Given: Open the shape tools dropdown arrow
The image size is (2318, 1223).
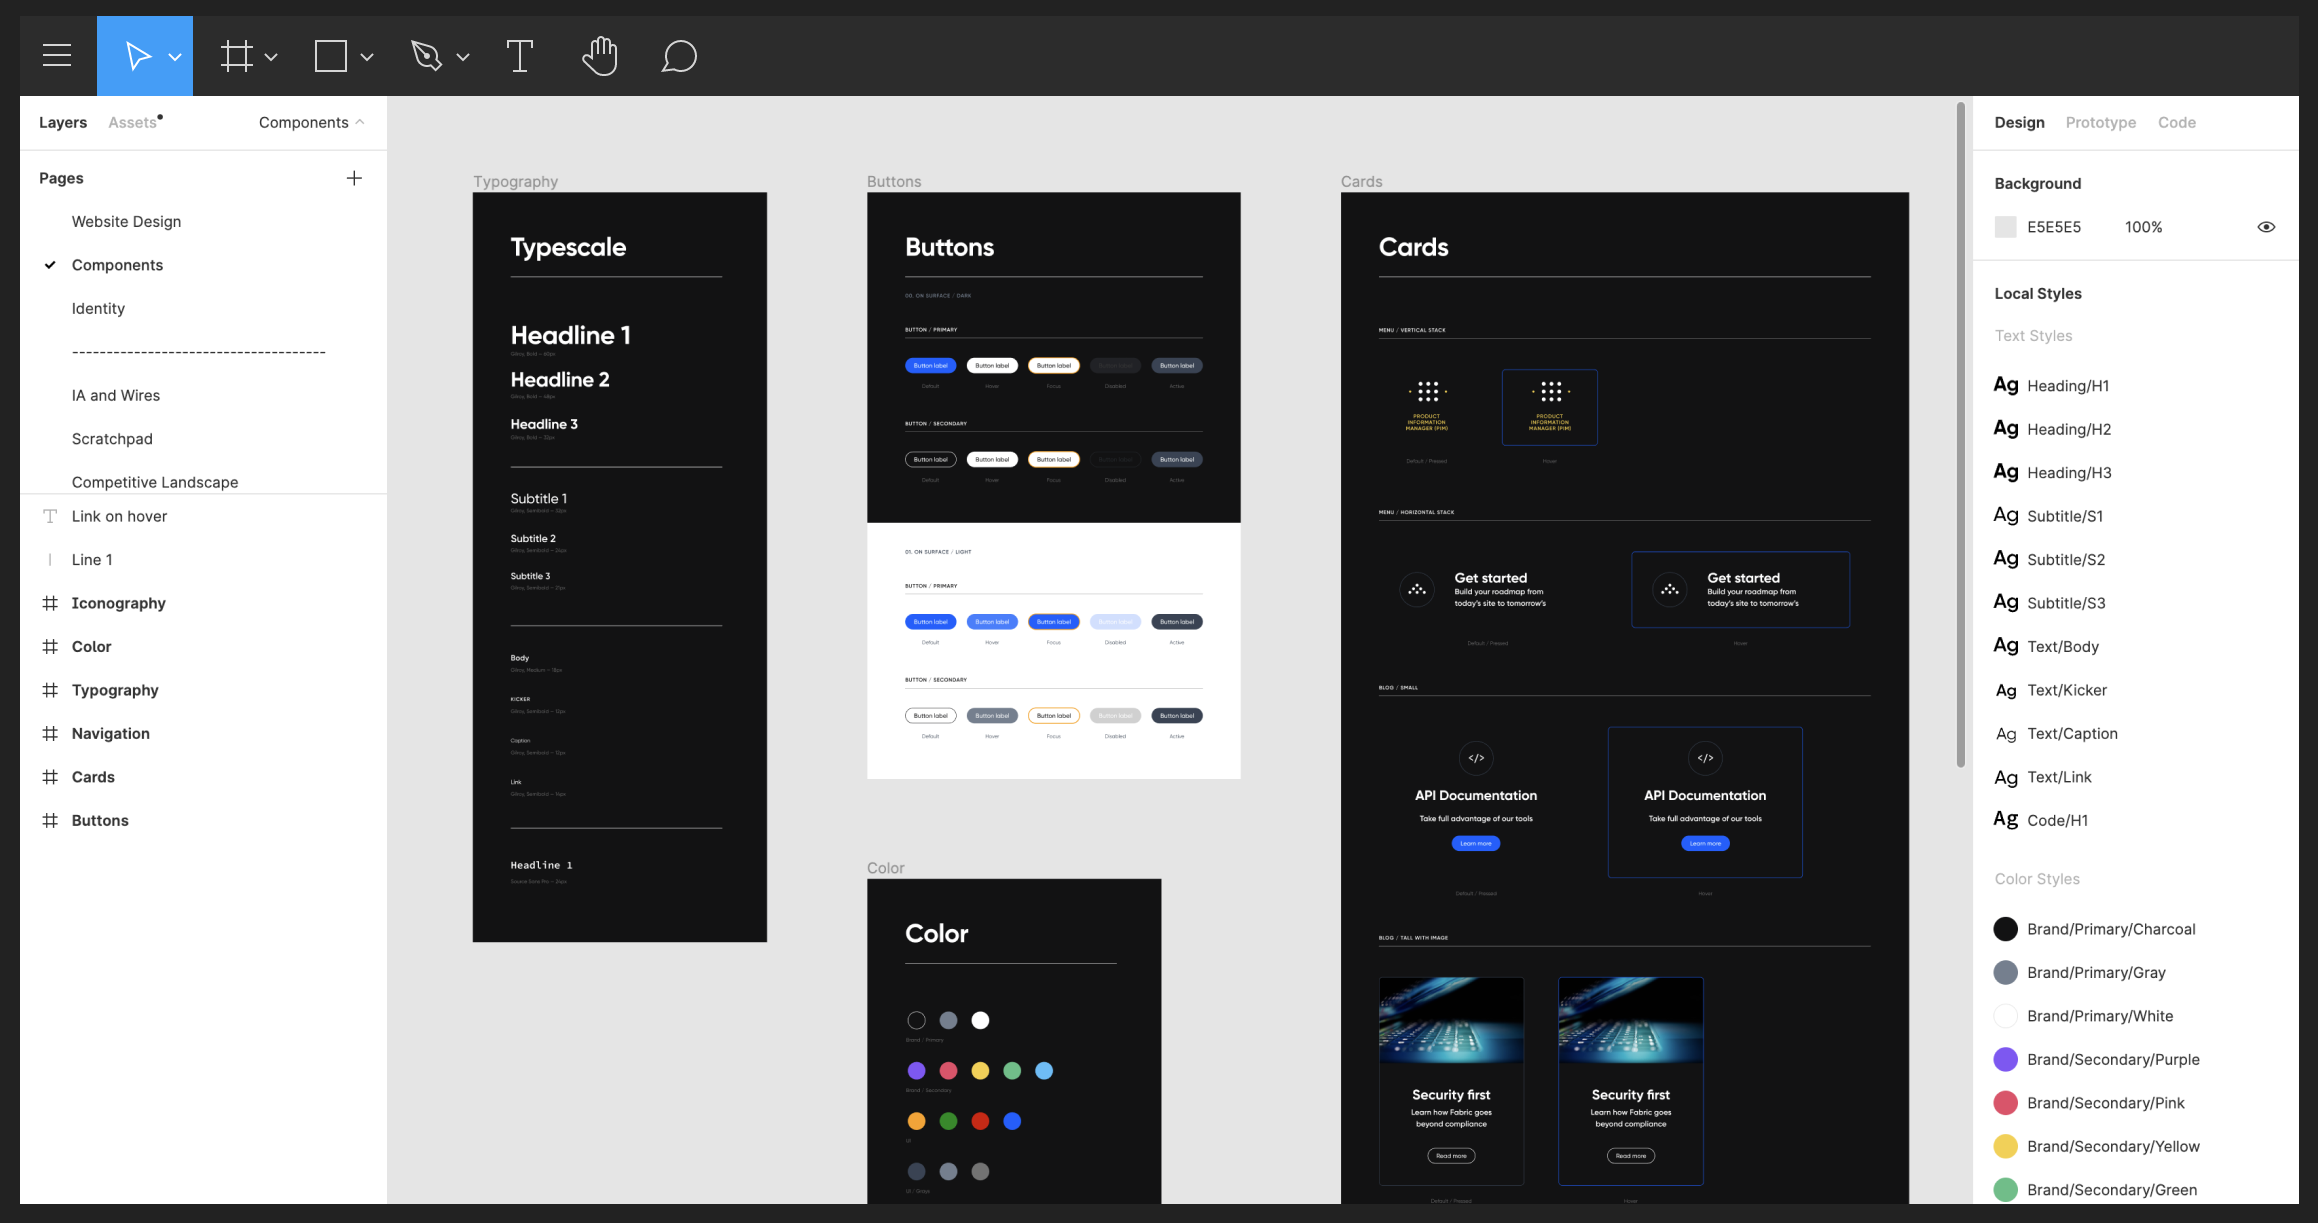Looking at the screenshot, I should tap(367, 57).
